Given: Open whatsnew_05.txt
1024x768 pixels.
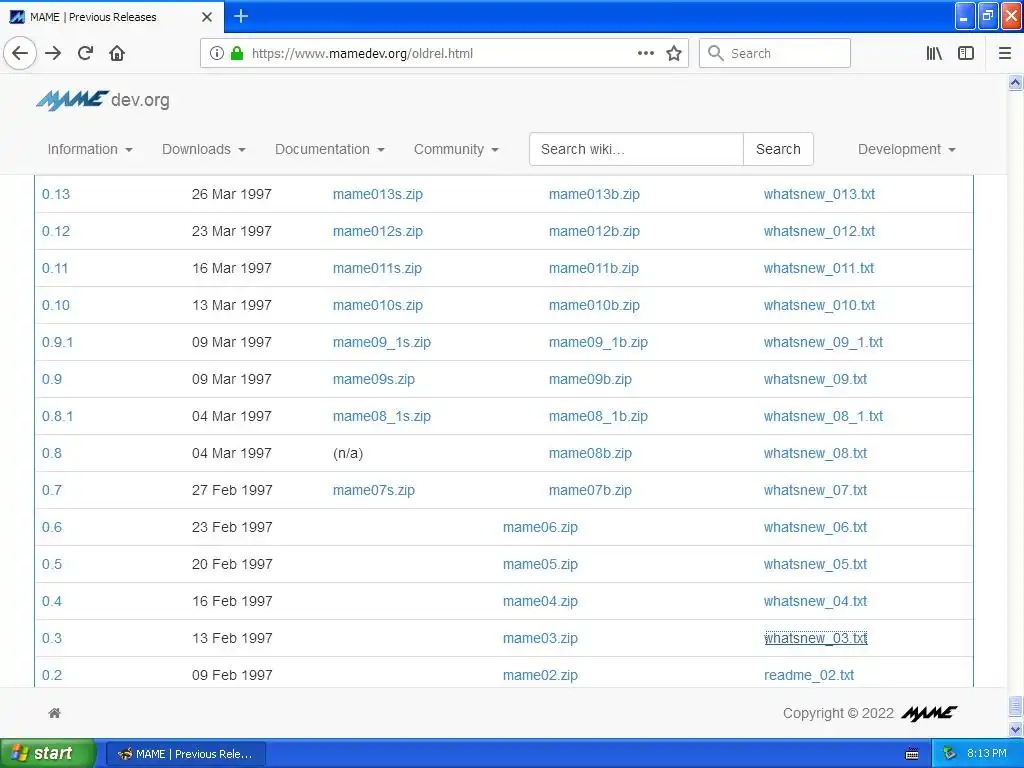Looking at the screenshot, I should point(815,564).
